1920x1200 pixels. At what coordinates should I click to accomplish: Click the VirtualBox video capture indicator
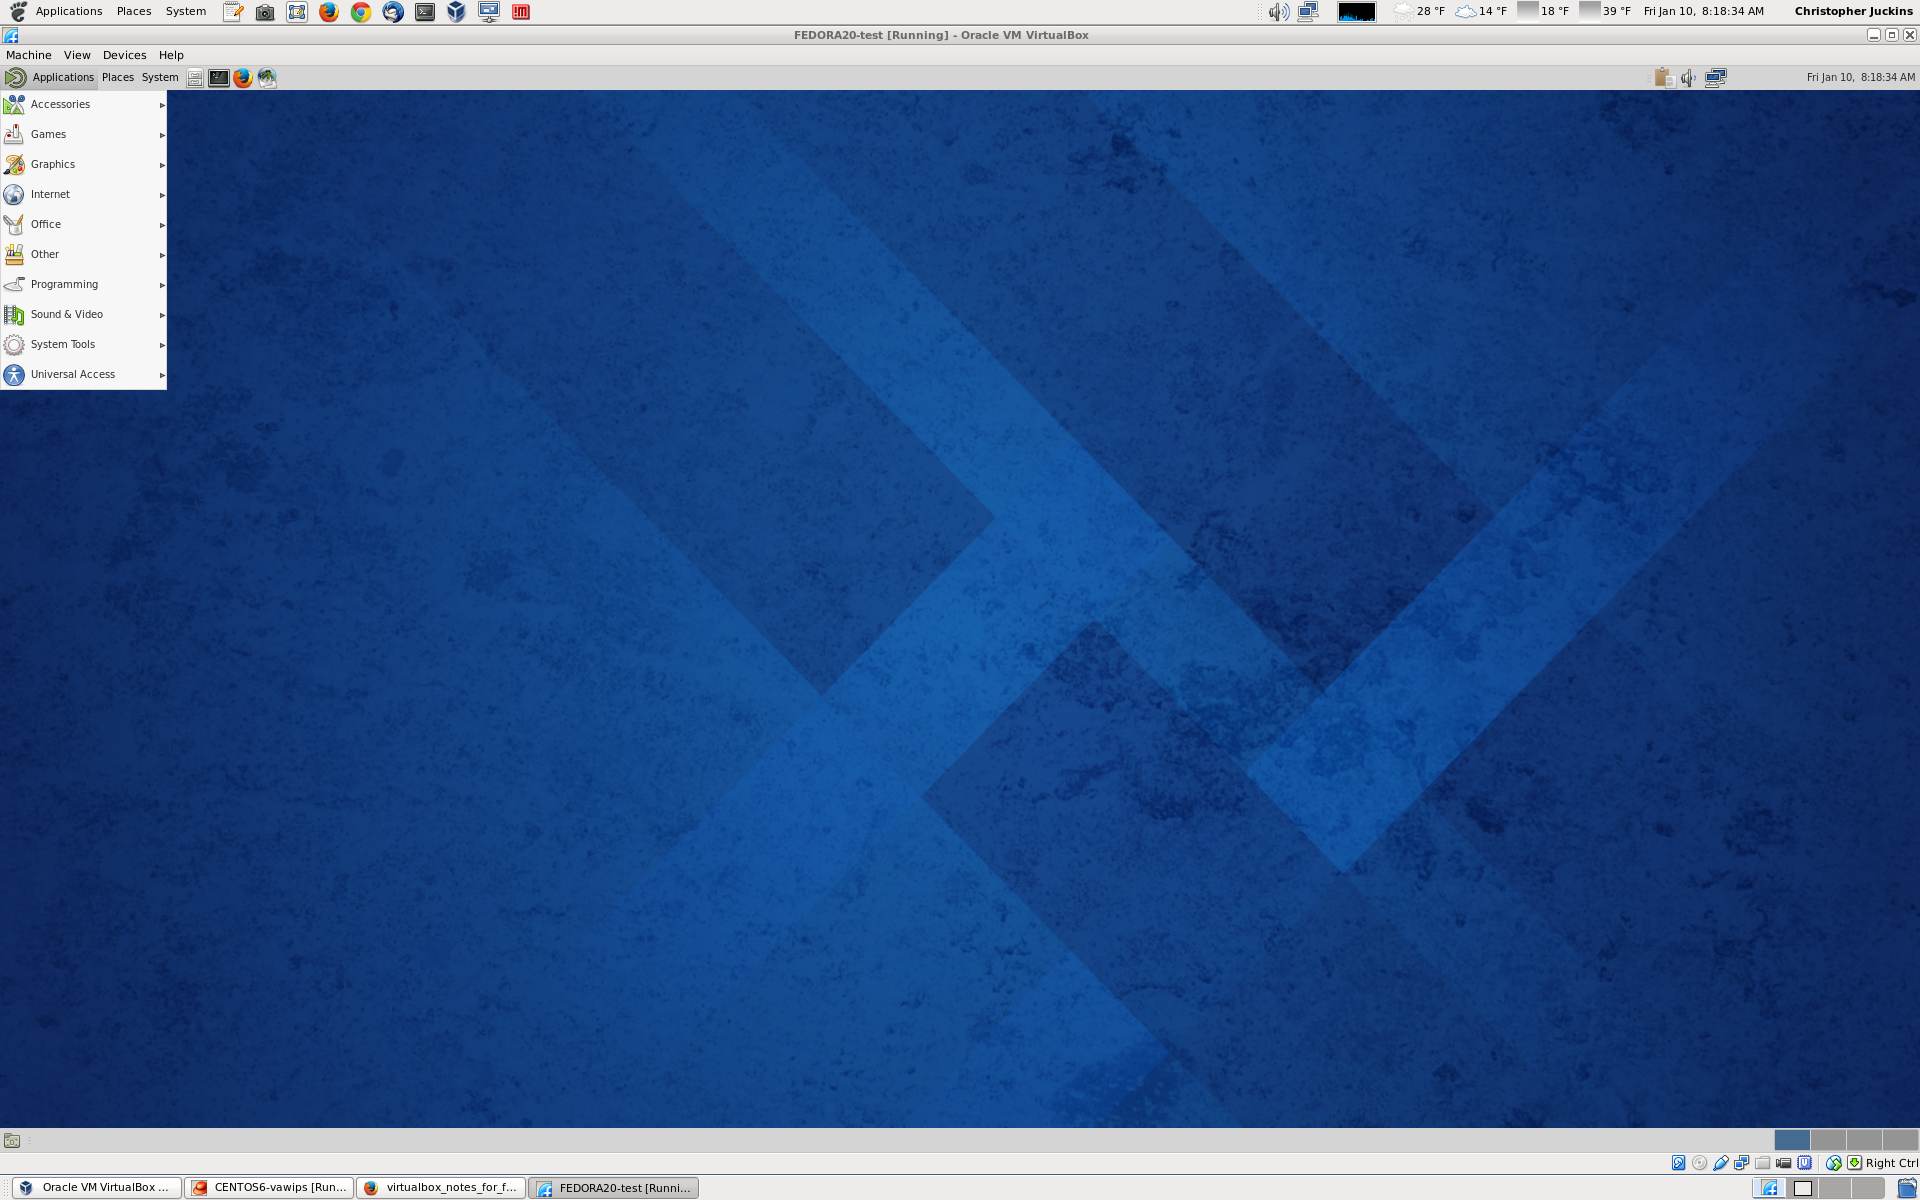[1783, 1163]
